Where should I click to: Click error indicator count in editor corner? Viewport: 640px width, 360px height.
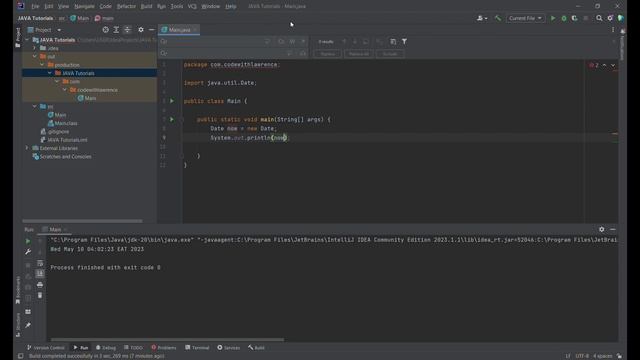594,65
